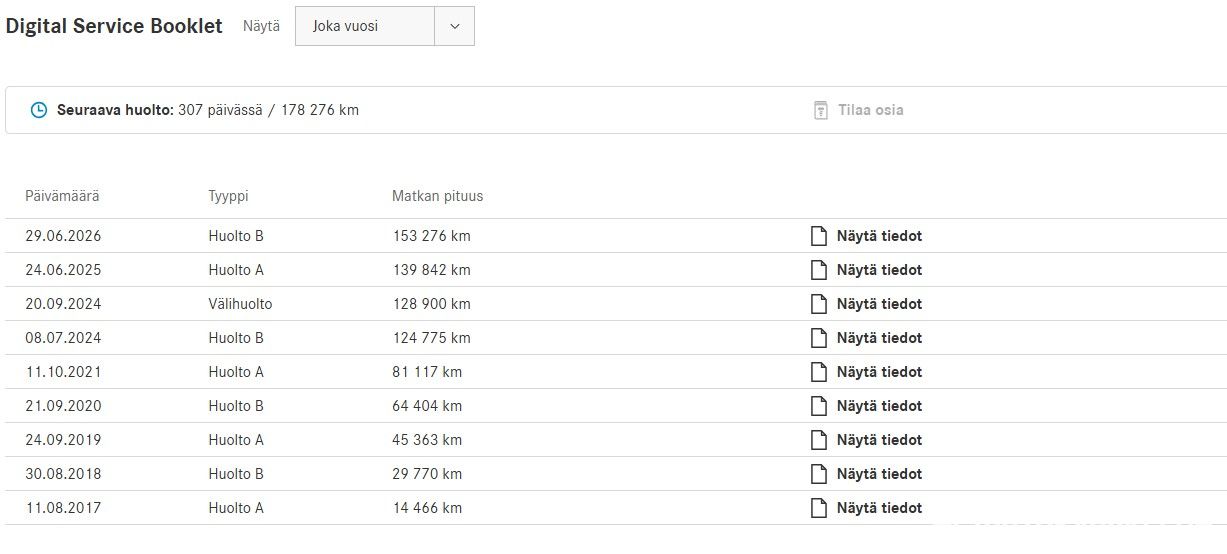The width and height of the screenshot is (1227, 554).
Task: Click the Tyyppi column header
Action: [x=226, y=196]
